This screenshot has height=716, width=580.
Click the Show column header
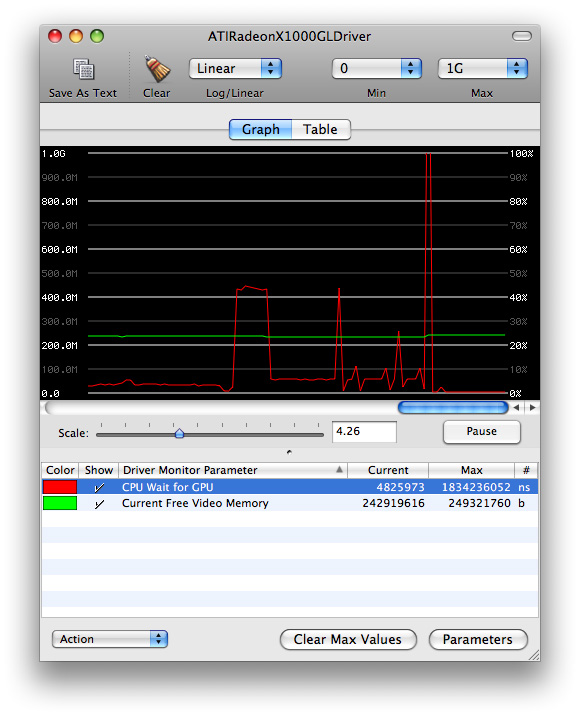(x=99, y=470)
